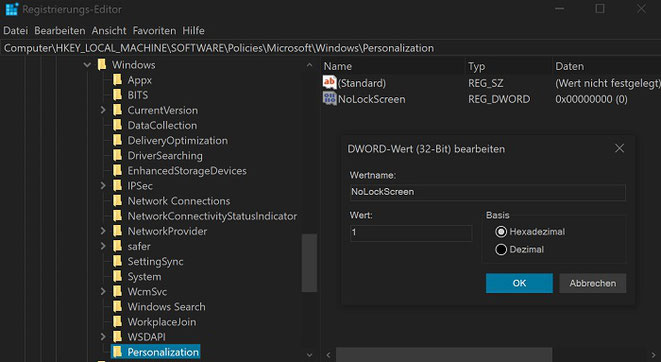
Task: Click the System folder icon
Action: tap(118, 276)
